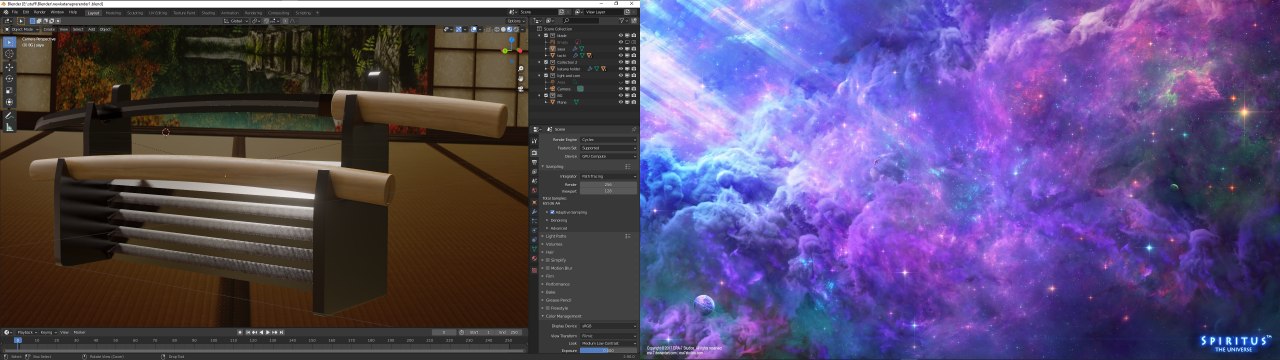The image size is (1280, 360).
Task: Select the Transform tool
Action: click(9, 102)
